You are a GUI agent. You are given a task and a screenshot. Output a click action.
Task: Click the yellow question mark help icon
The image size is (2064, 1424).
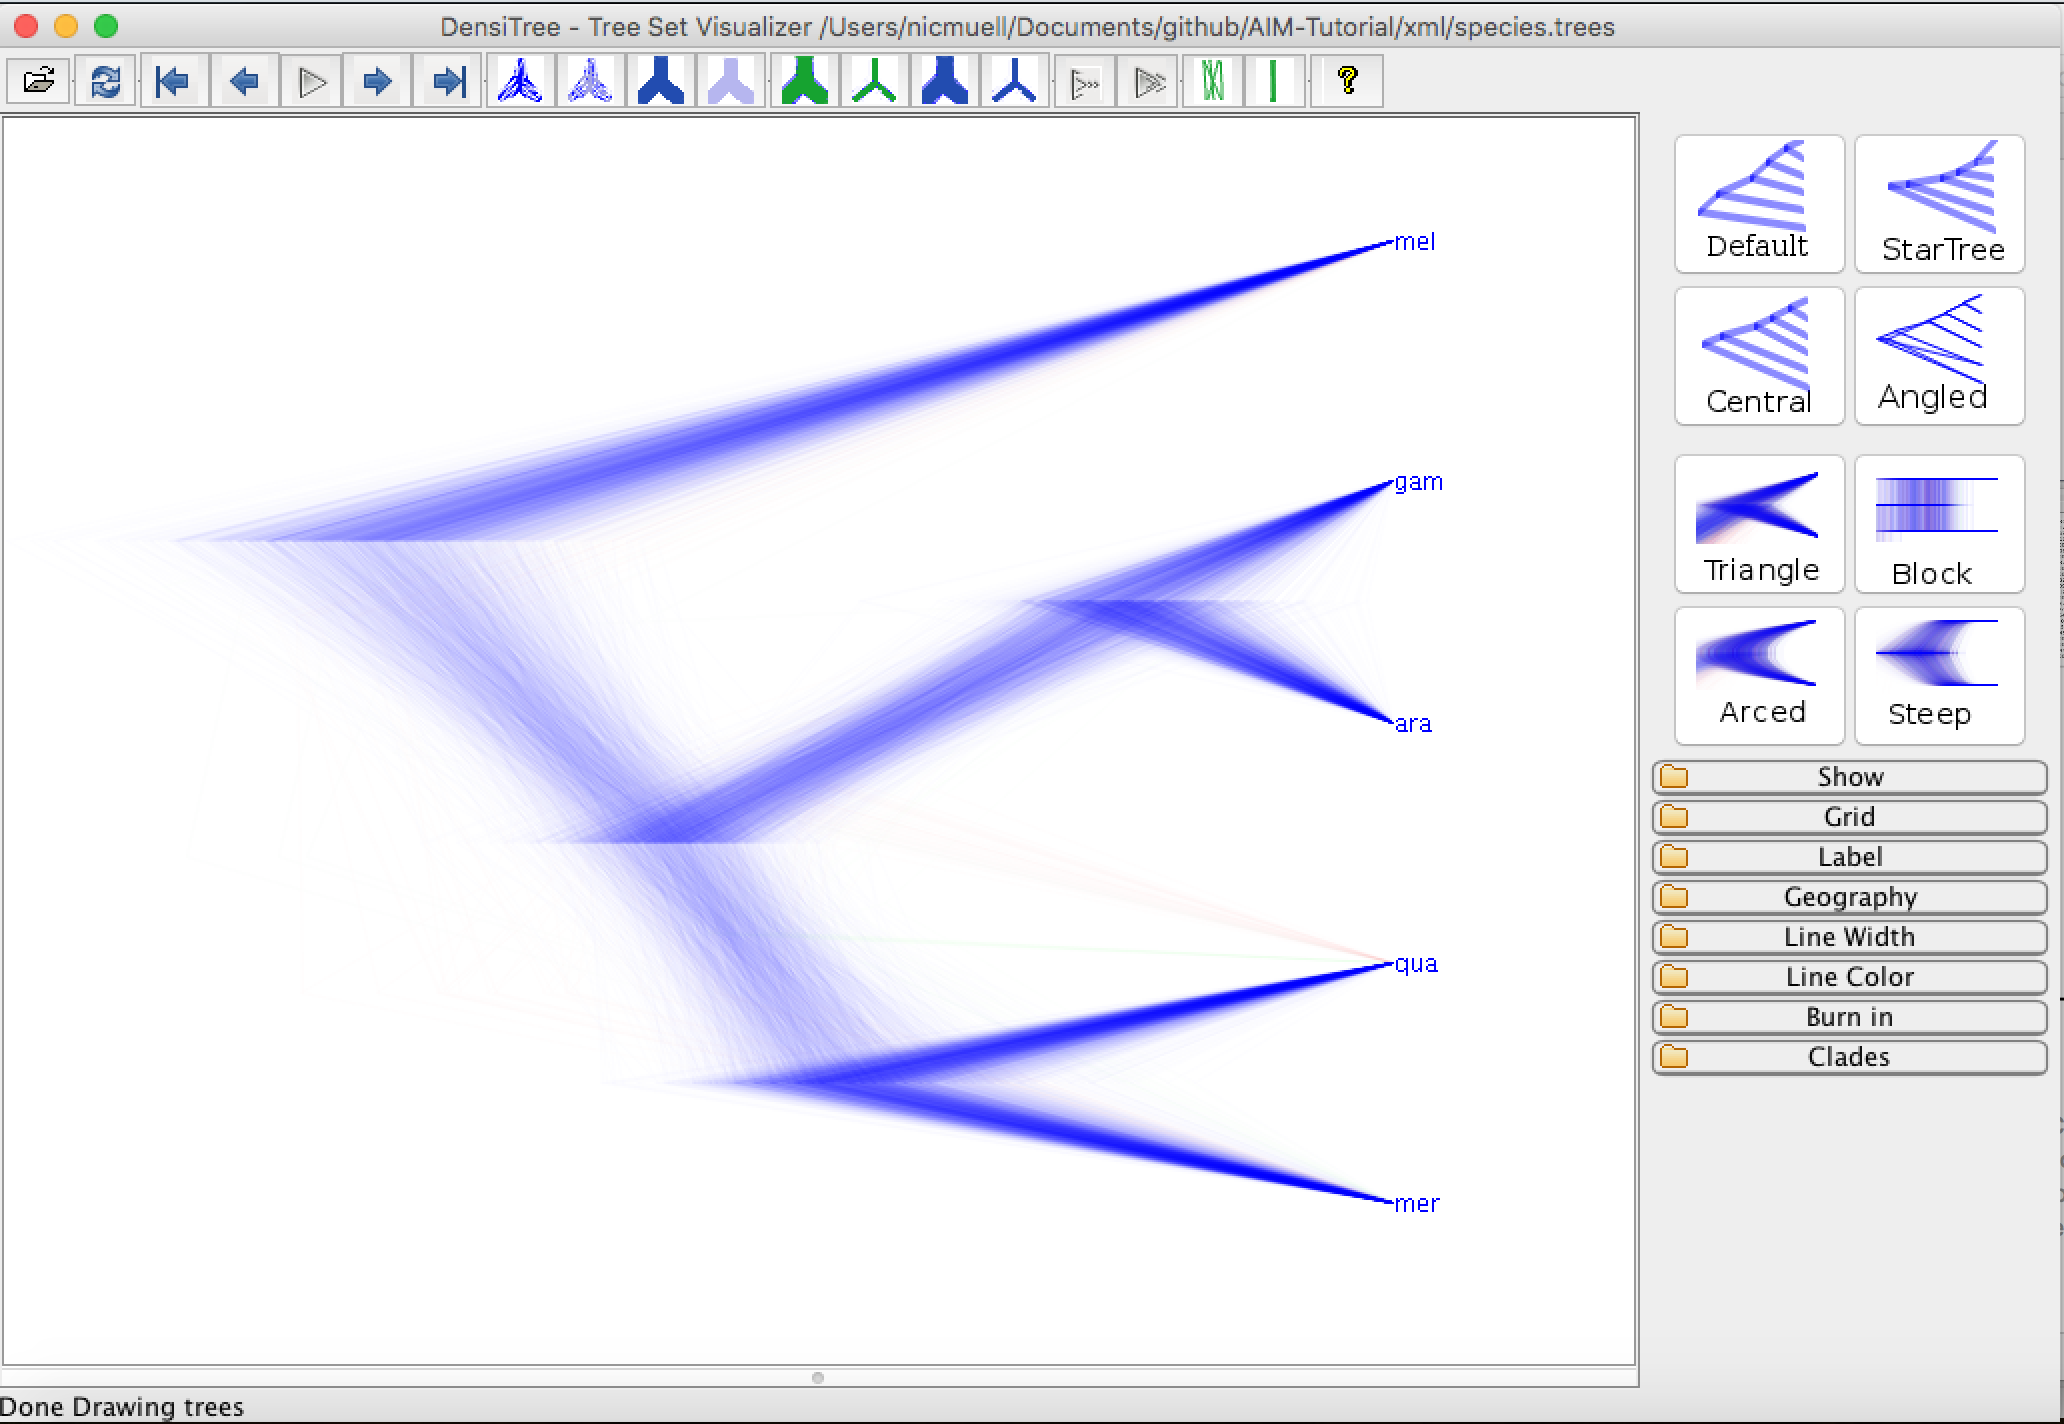pyautogui.click(x=1347, y=81)
